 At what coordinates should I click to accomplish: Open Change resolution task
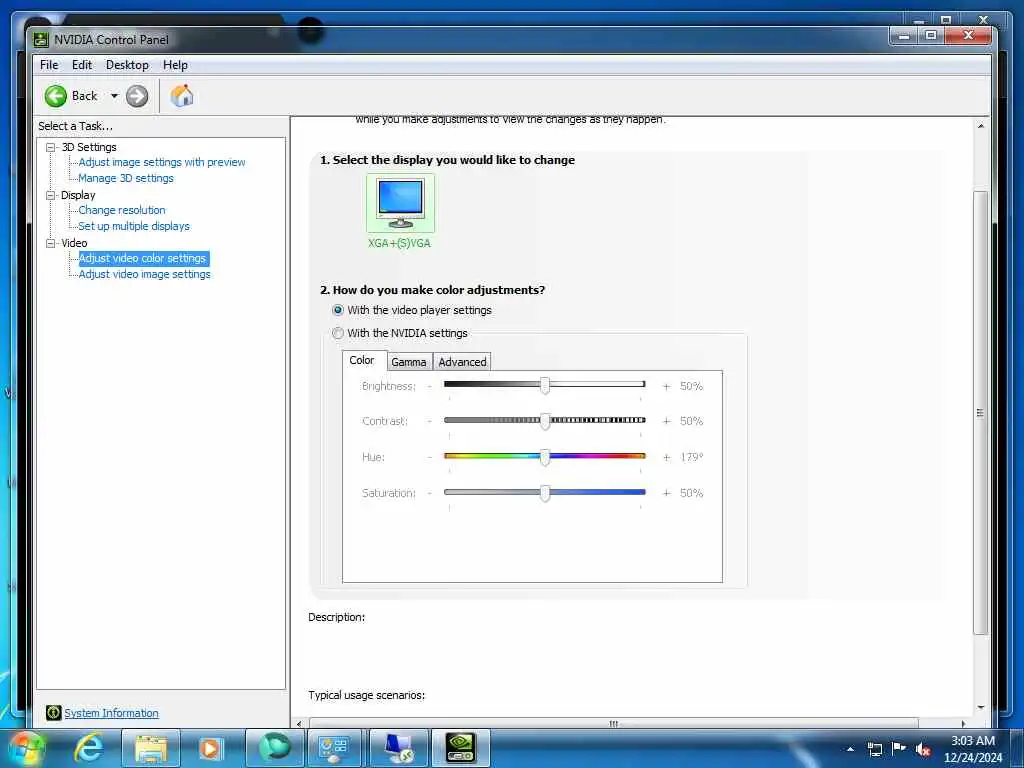point(122,210)
